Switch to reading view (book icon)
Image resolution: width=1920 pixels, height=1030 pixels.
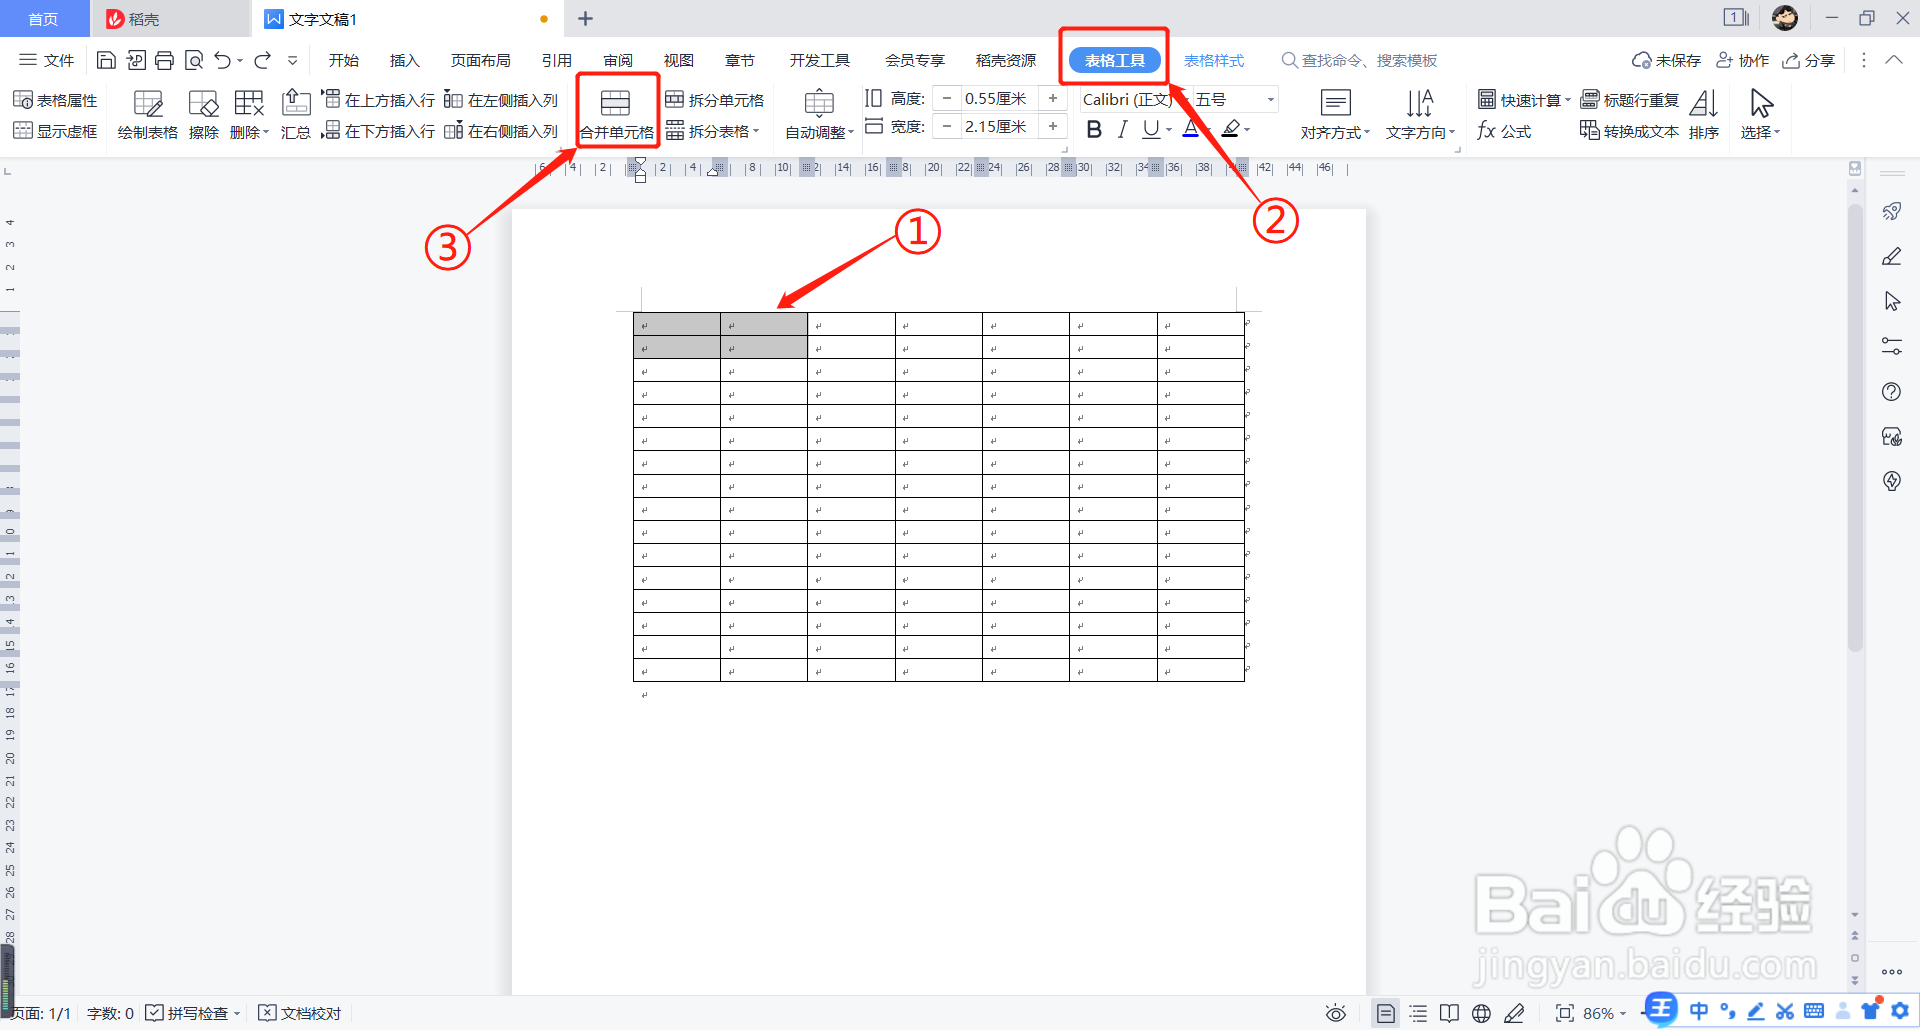click(1449, 1013)
